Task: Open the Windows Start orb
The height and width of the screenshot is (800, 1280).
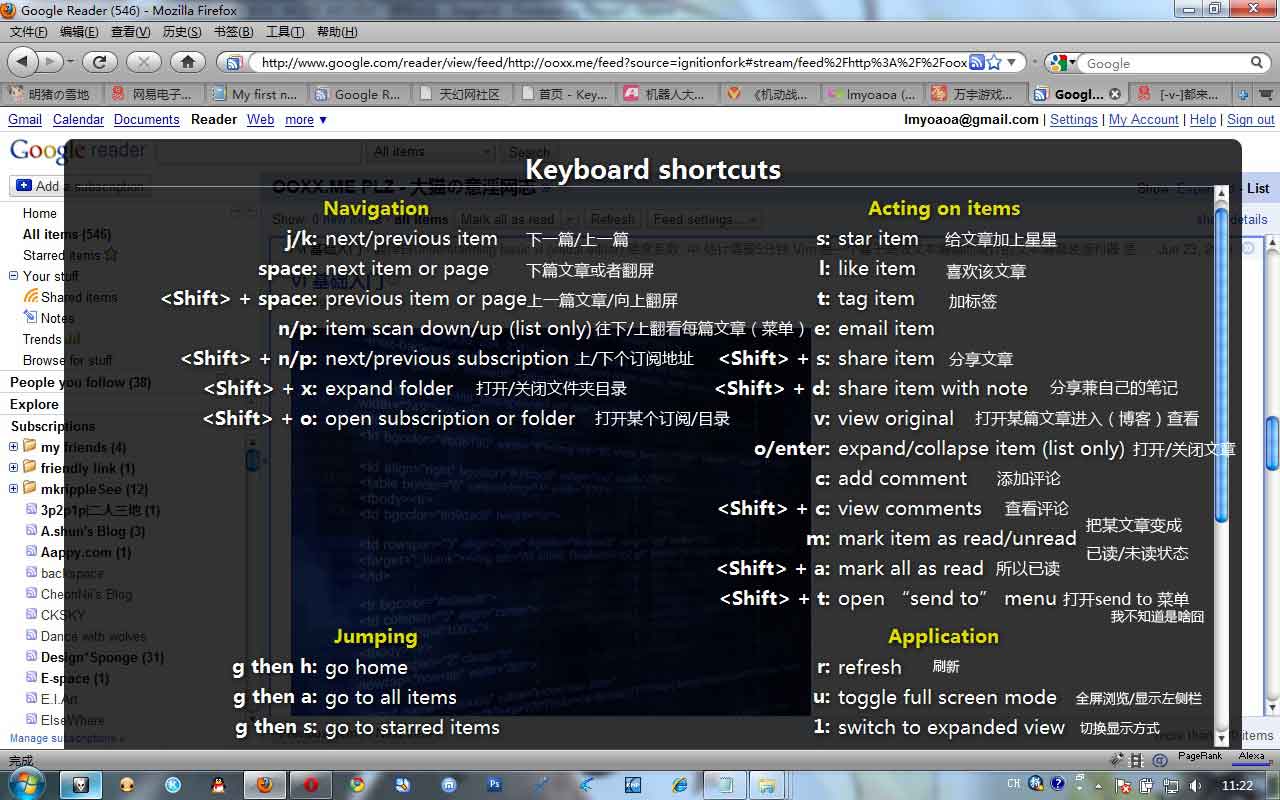Action: (x=27, y=785)
